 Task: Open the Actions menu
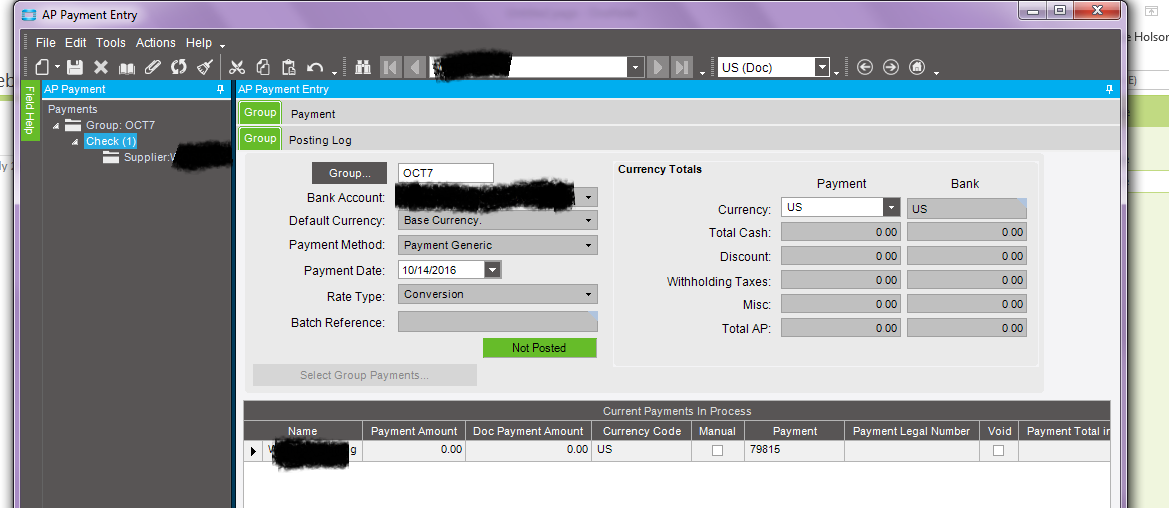click(156, 43)
